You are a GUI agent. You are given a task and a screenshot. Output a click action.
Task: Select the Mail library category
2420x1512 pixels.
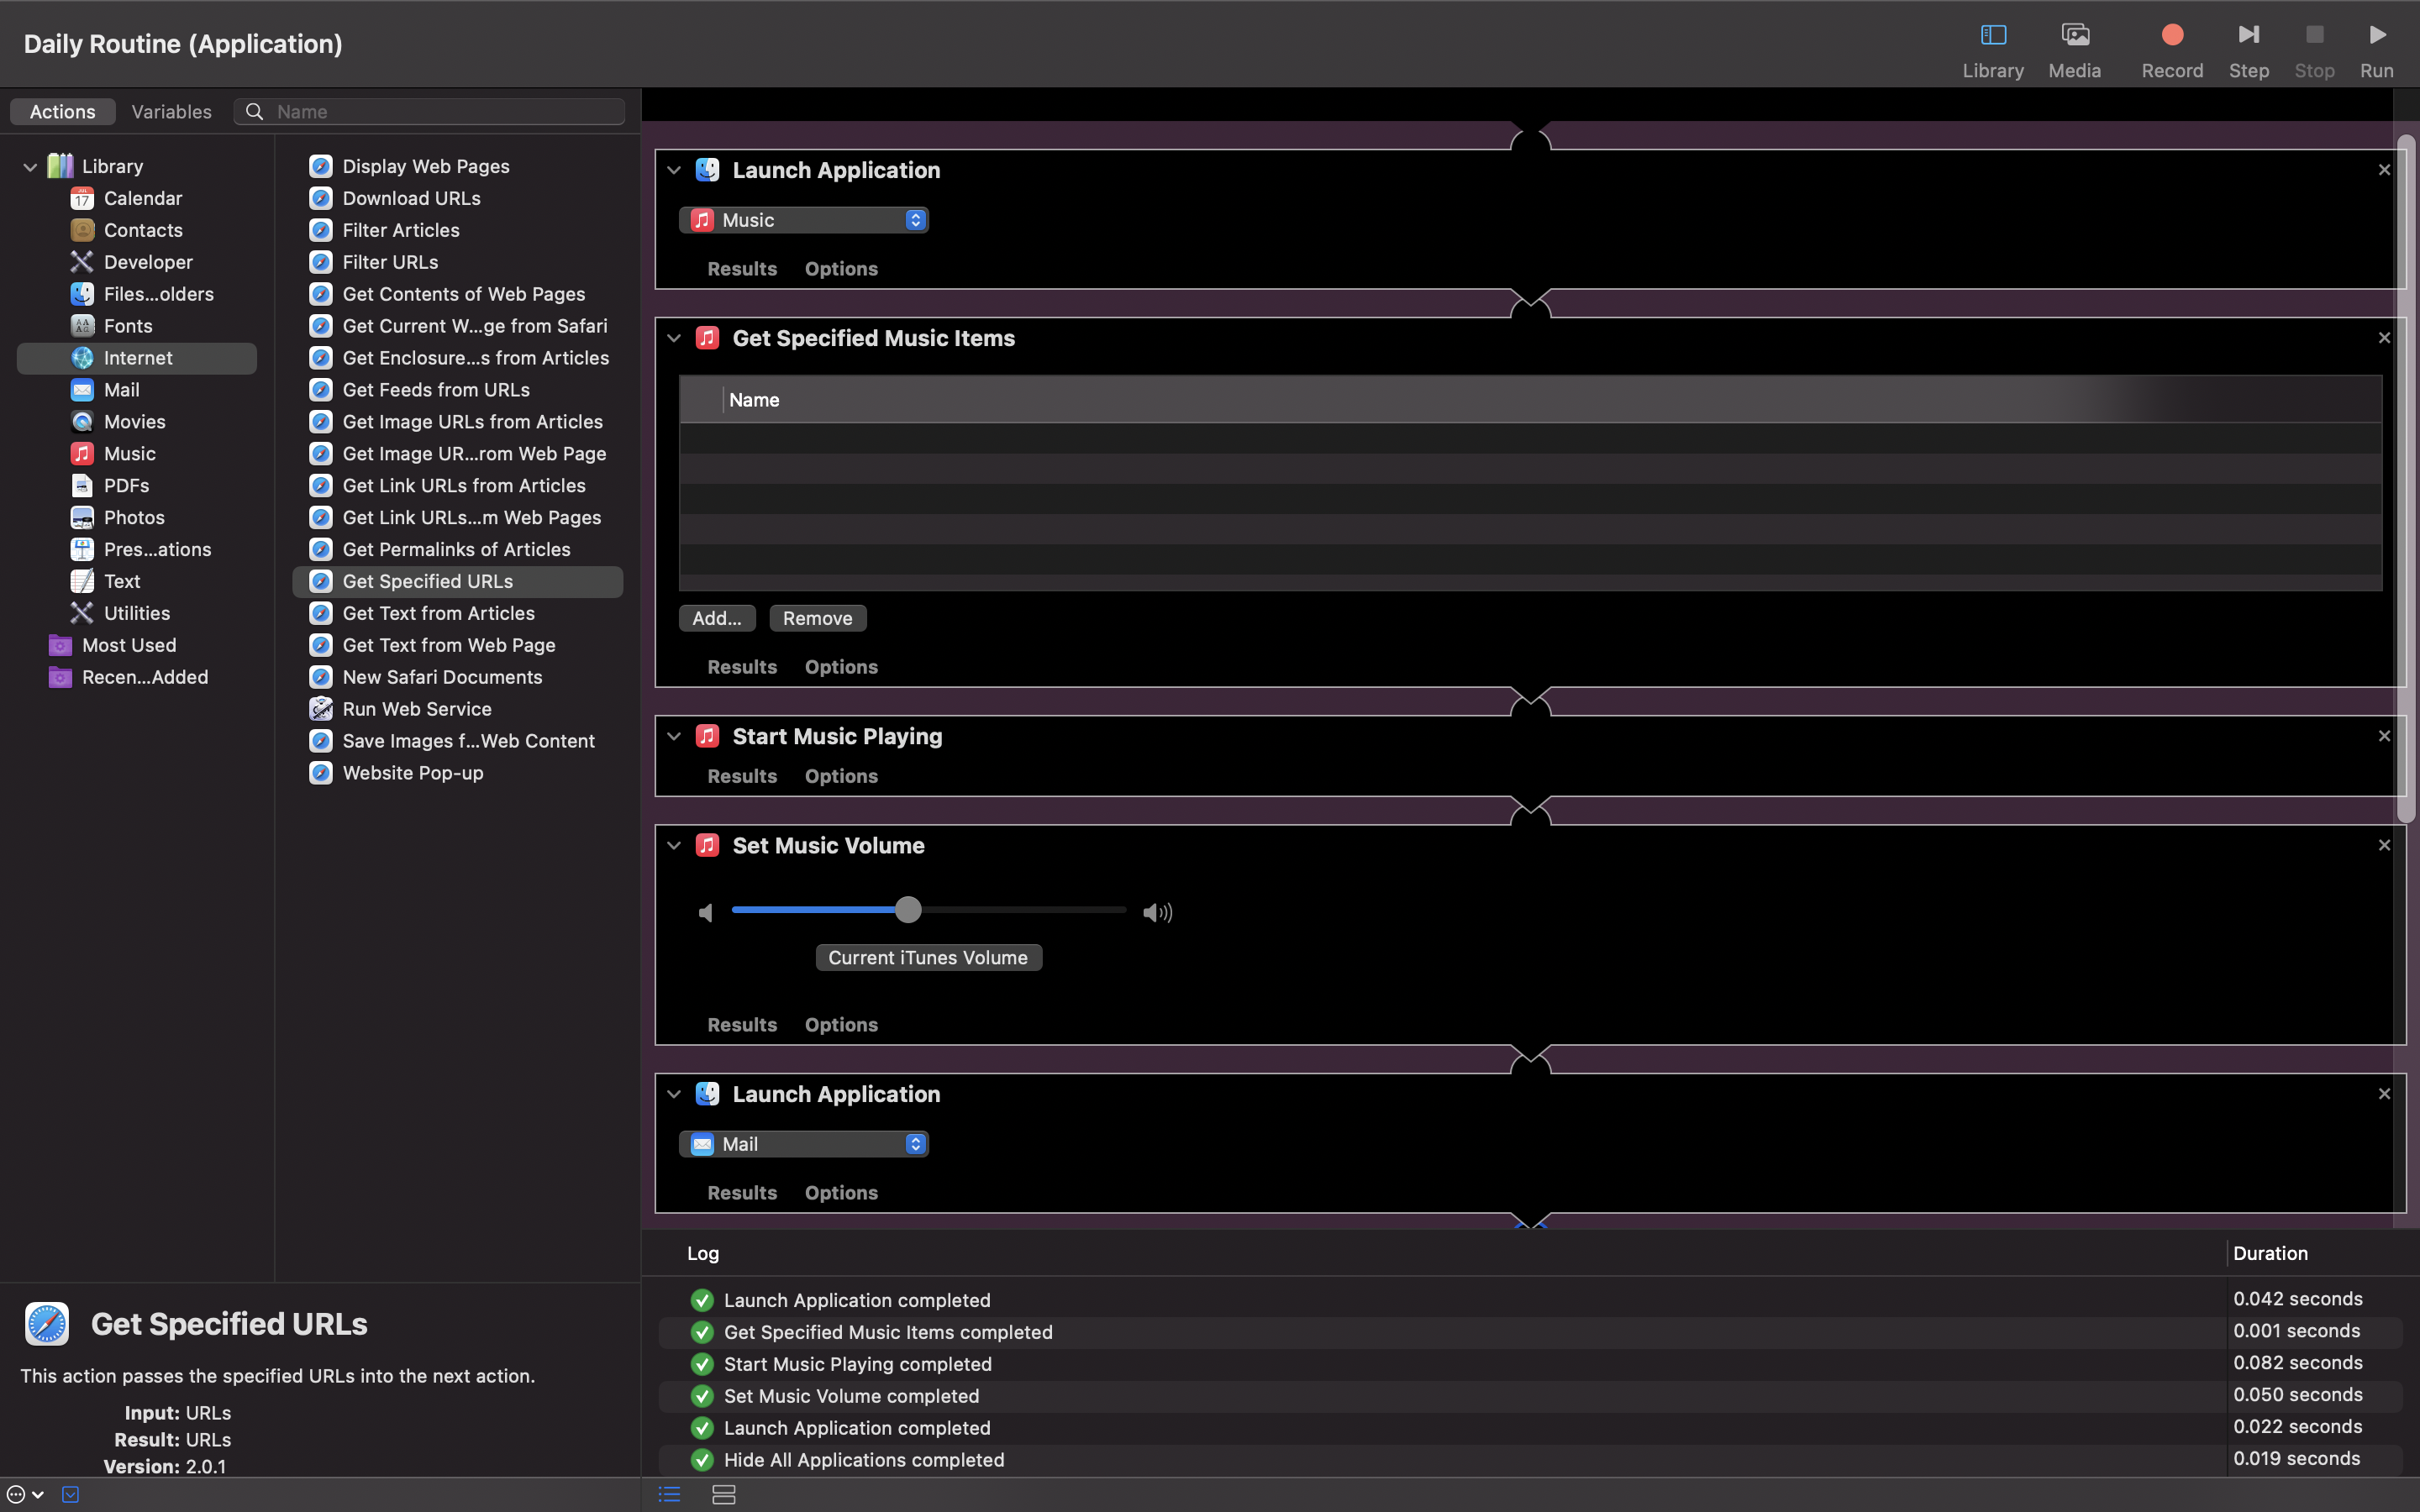[x=137, y=390]
